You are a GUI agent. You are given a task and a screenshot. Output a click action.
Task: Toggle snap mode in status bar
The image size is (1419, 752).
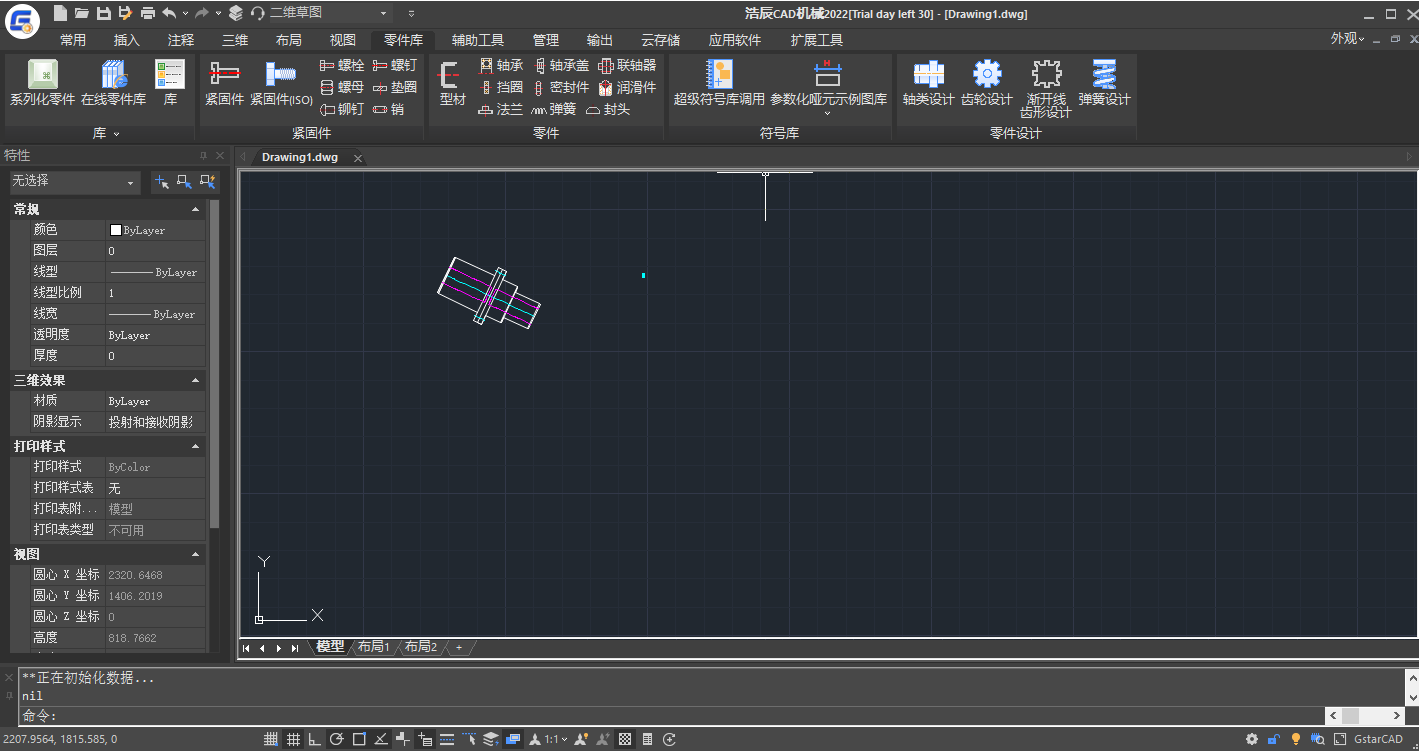pyautogui.click(x=271, y=740)
